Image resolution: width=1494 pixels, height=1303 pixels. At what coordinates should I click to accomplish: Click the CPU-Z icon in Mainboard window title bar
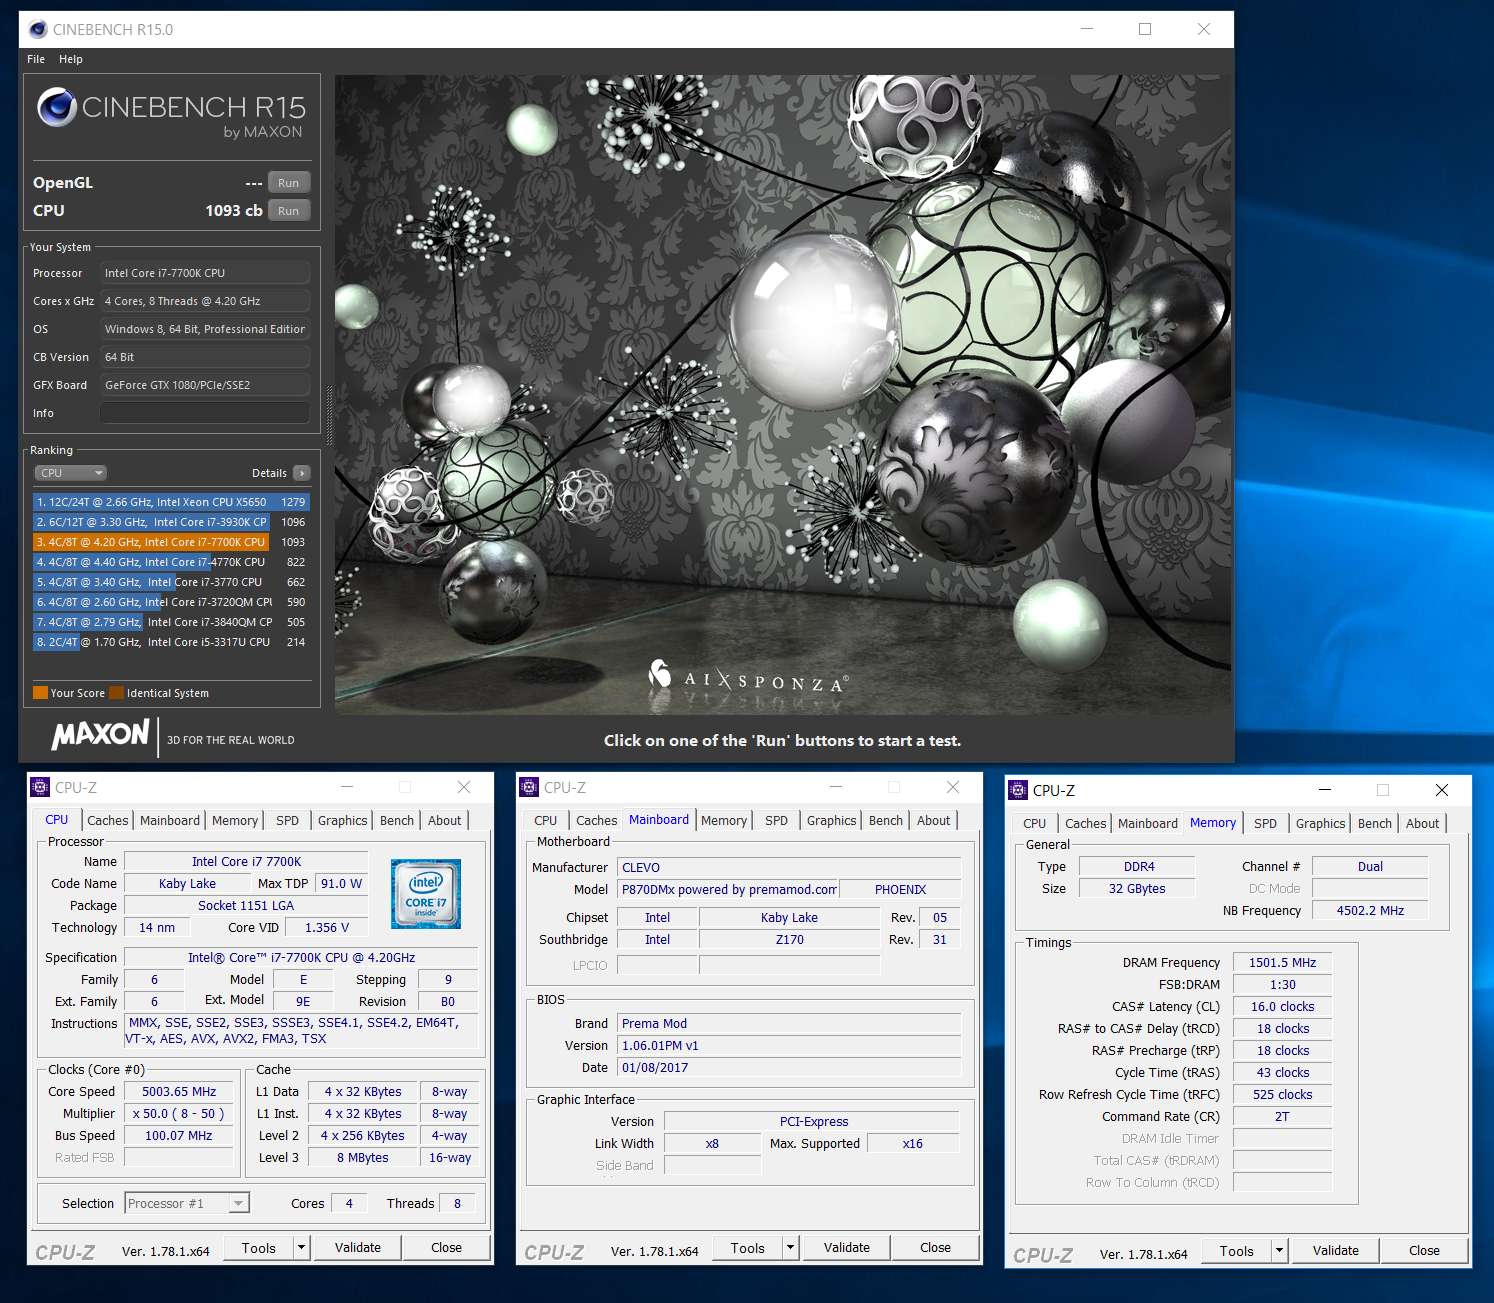[x=529, y=787]
